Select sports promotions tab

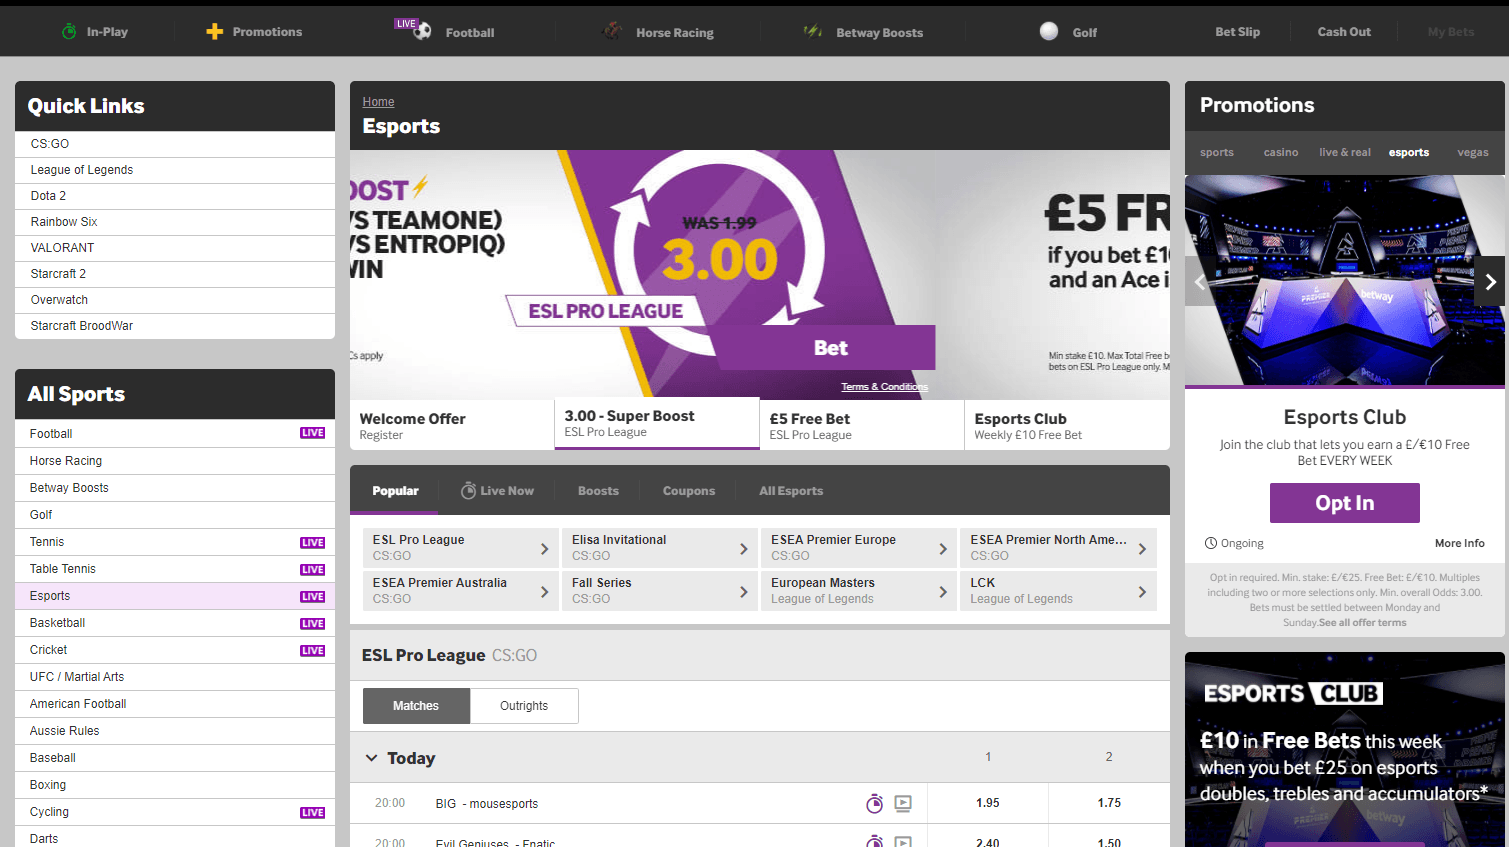click(1217, 153)
